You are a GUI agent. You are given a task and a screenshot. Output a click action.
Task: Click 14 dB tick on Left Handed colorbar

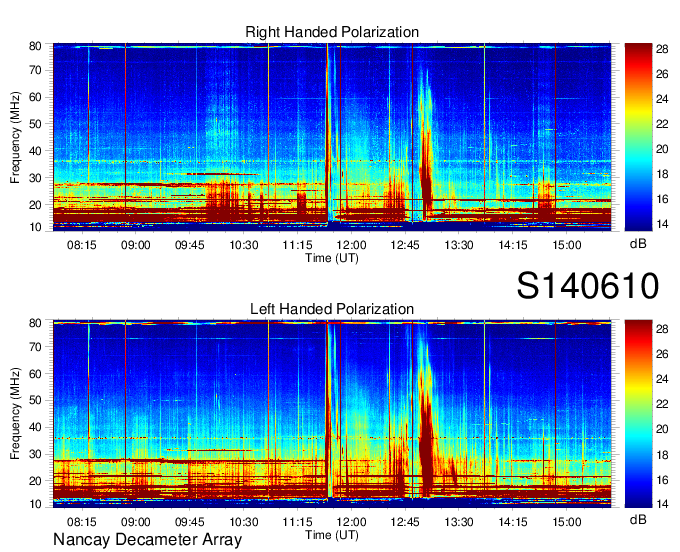tap(662, 504)
